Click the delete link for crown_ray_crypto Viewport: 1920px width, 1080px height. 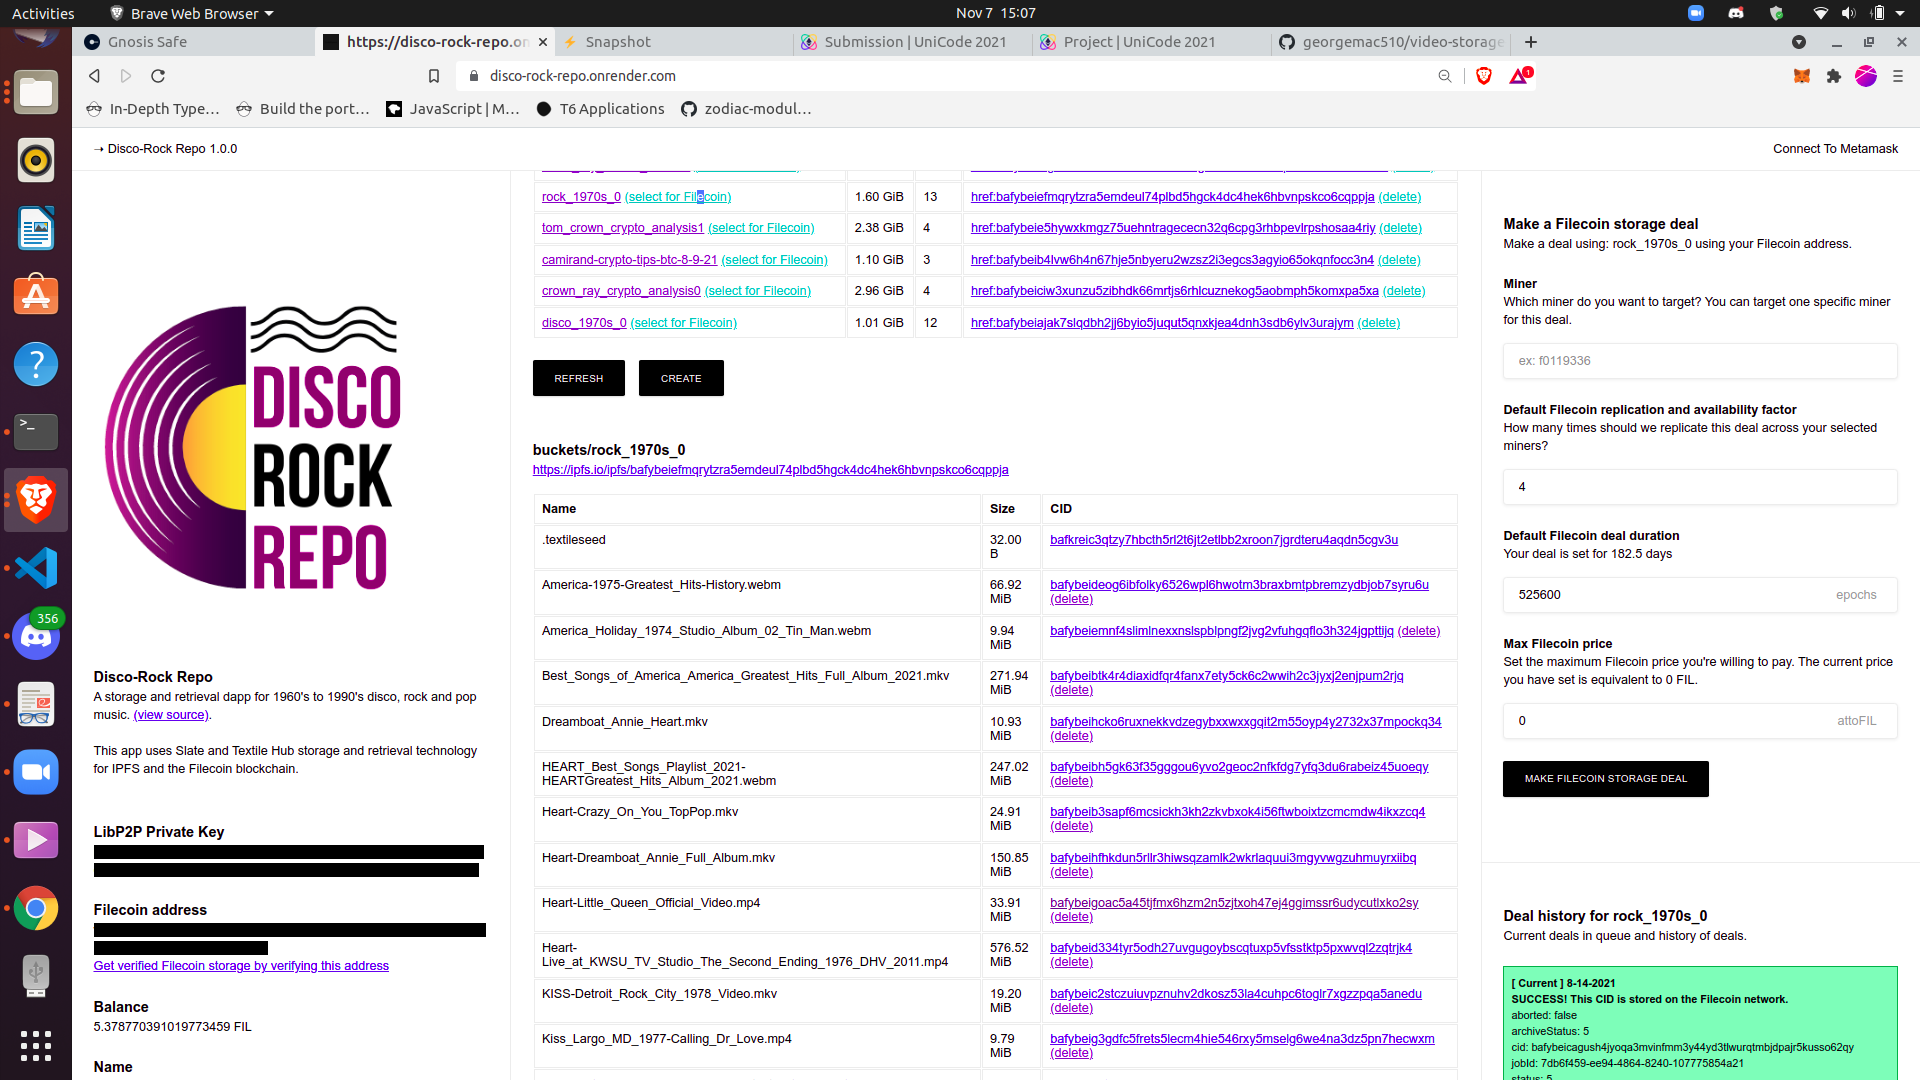(x=1400, y=290)
